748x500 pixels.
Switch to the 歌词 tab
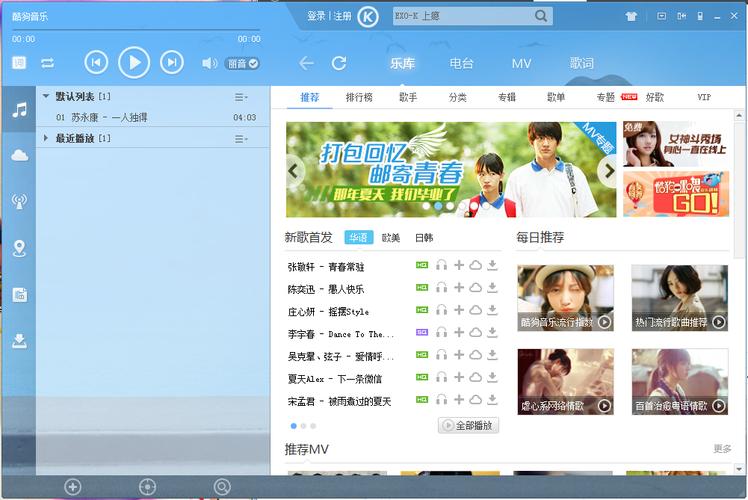click(582, 63)
